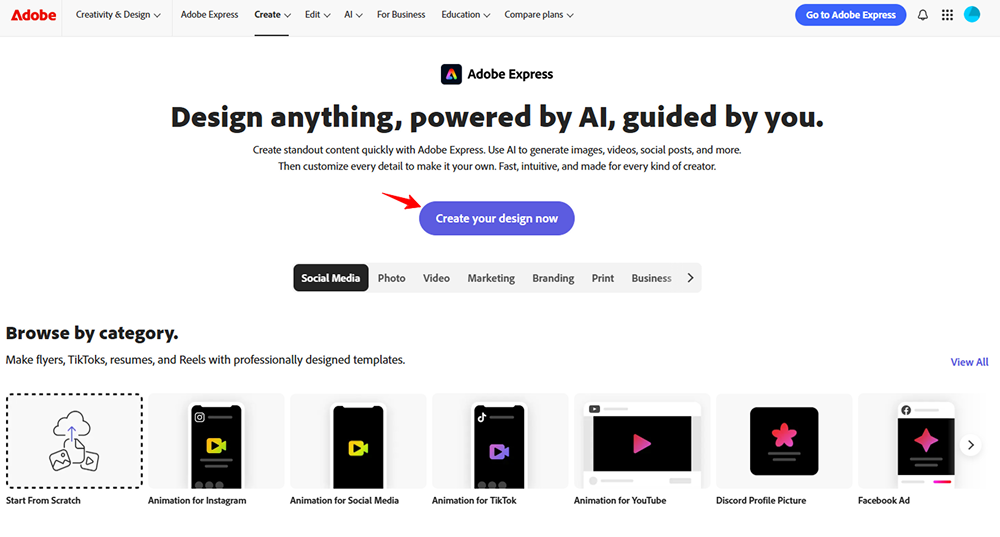Select the Marketing category tab
This screenshot has width=1000, height=537.
491,278
